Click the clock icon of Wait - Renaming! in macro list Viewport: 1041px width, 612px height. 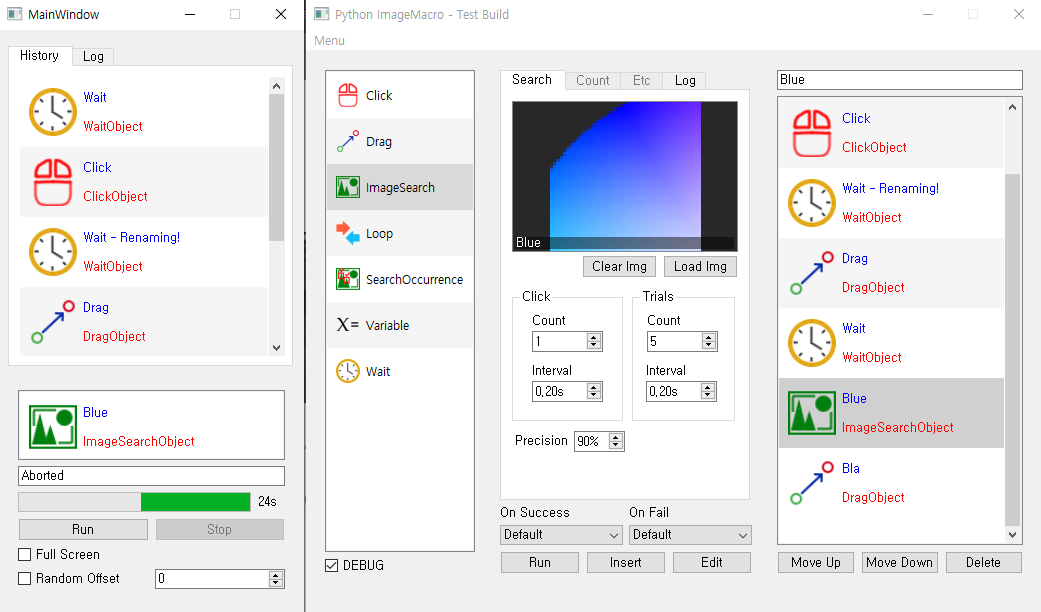coord(812,203)
